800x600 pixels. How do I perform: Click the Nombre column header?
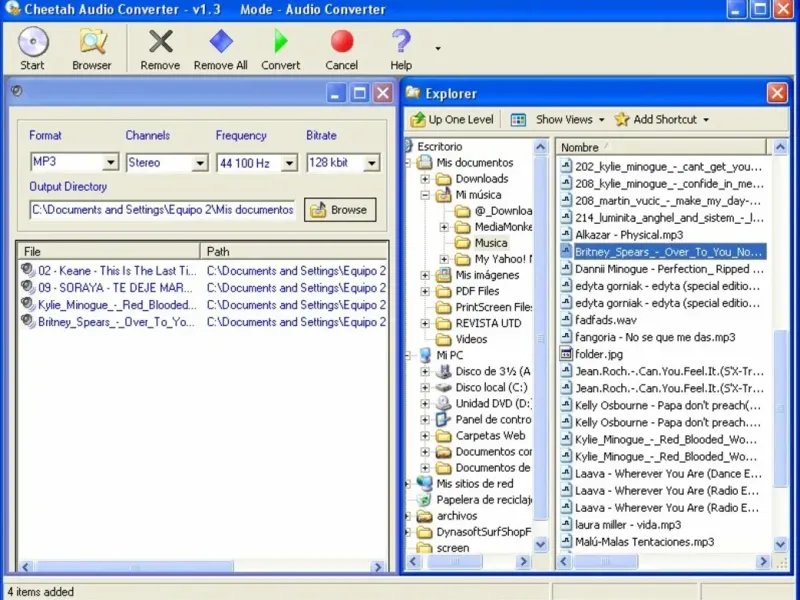580,147
